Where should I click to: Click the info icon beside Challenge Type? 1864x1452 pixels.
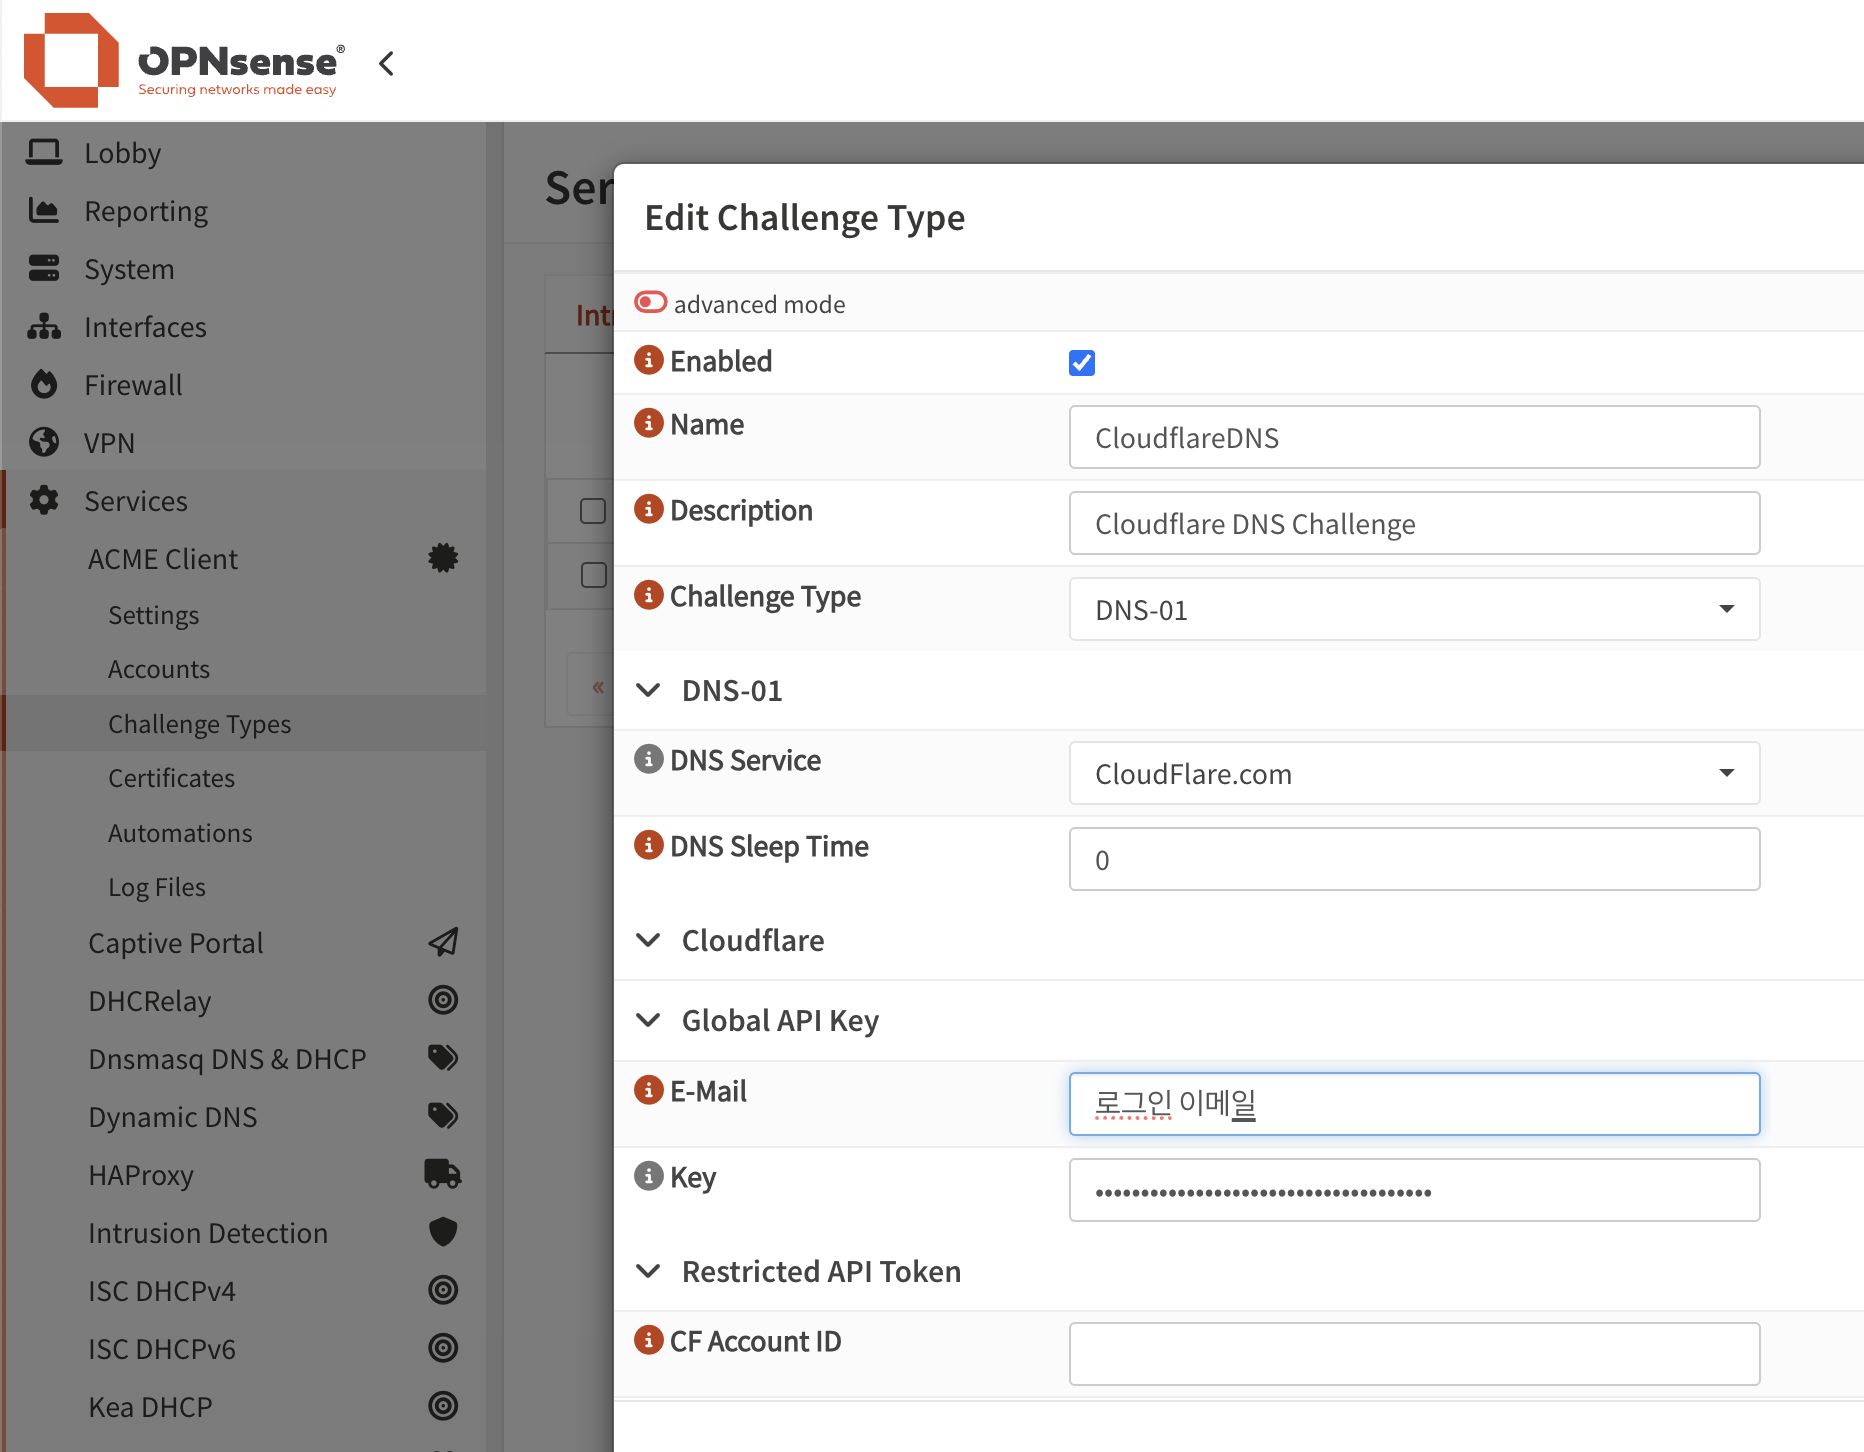648,595
